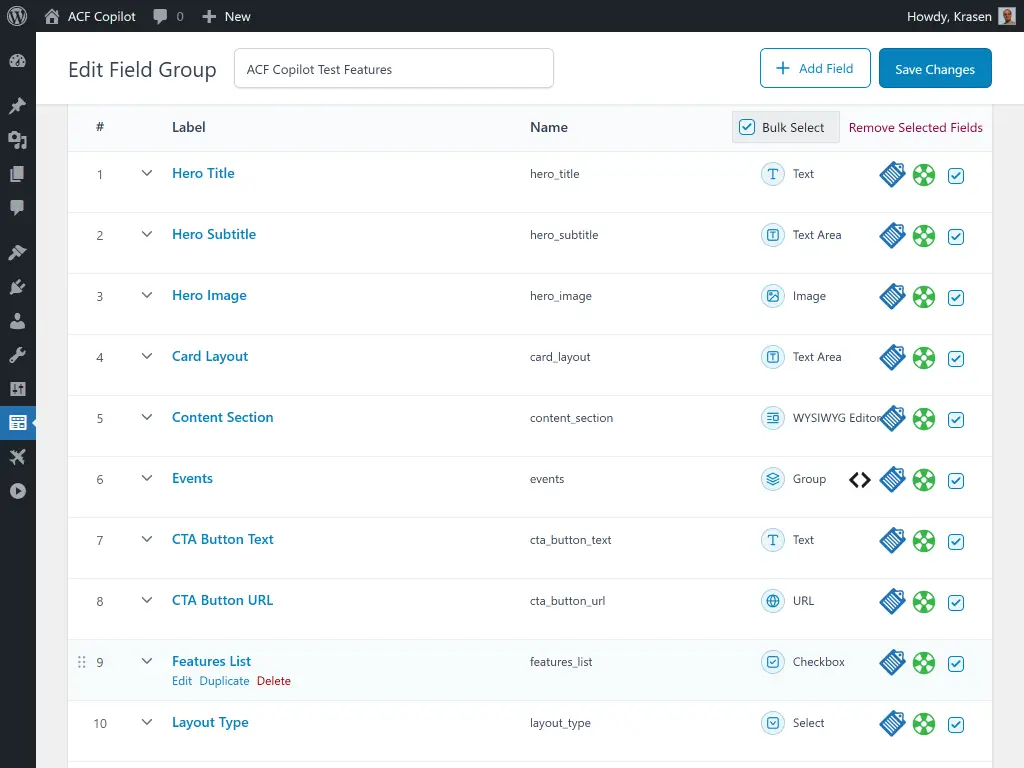
Task: Open the Comments section in the sidebar
Action: pyautogui.click(x=16, y=207)
